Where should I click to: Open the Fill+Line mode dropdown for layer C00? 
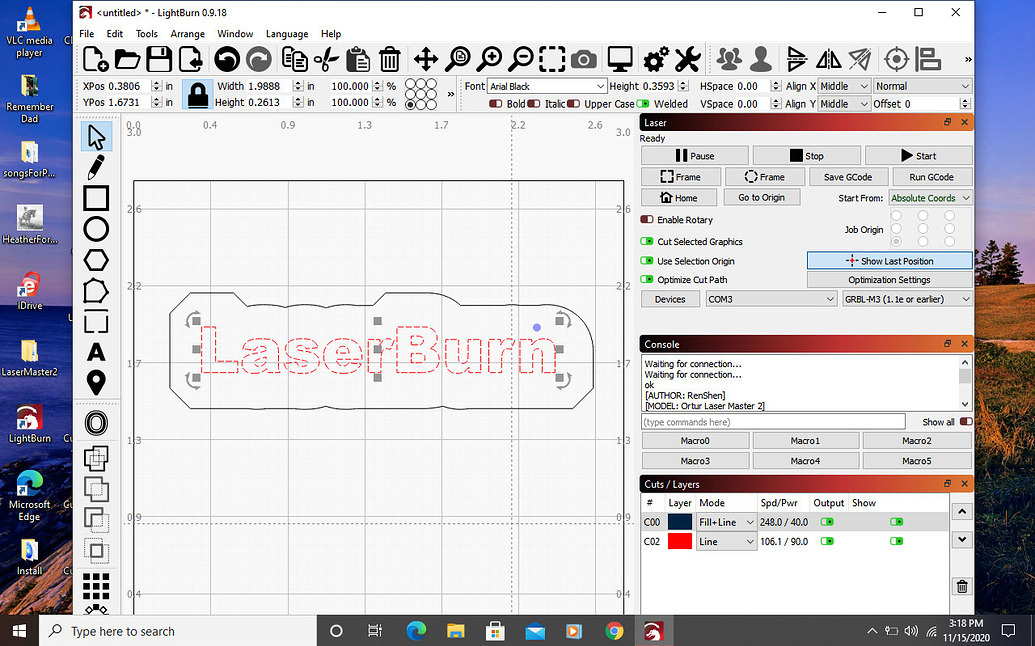click(x=726, y=521)
